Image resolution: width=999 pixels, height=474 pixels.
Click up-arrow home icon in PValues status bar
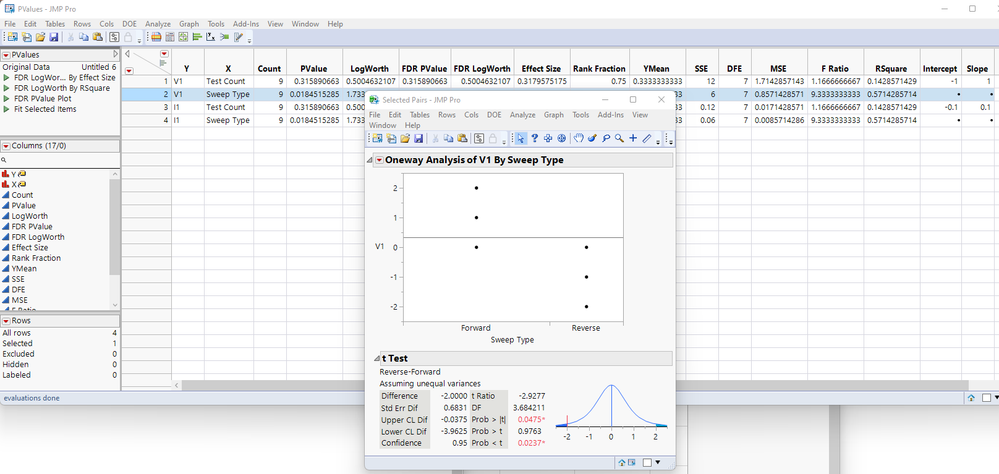pos(970,398)
